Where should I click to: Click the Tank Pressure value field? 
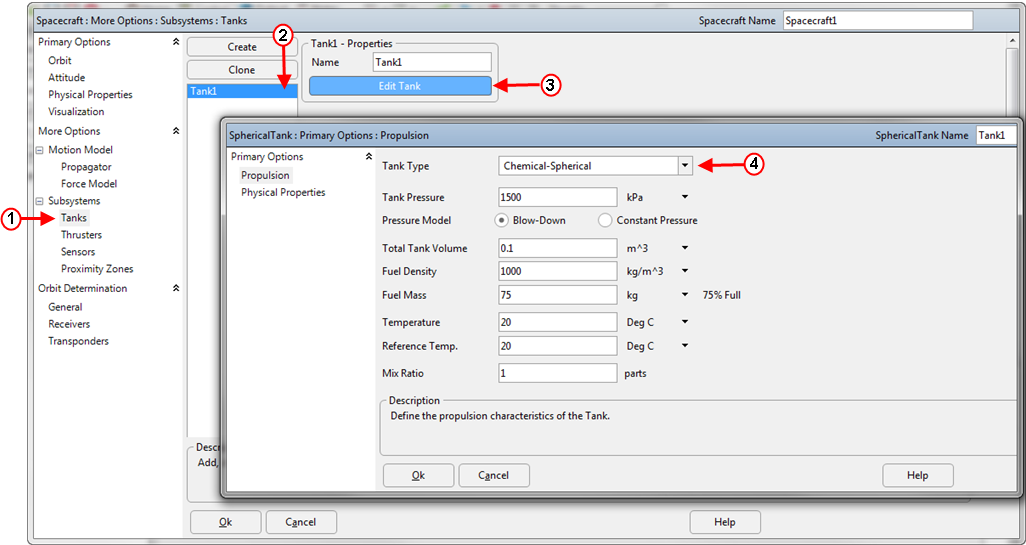pos(557,197)
